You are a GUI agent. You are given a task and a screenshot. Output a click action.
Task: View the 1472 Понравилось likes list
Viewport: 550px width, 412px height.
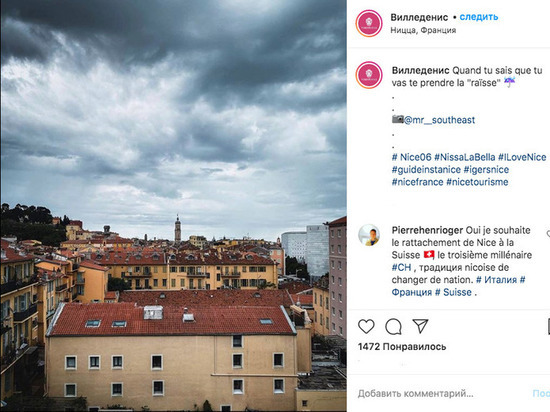[402, 347]
